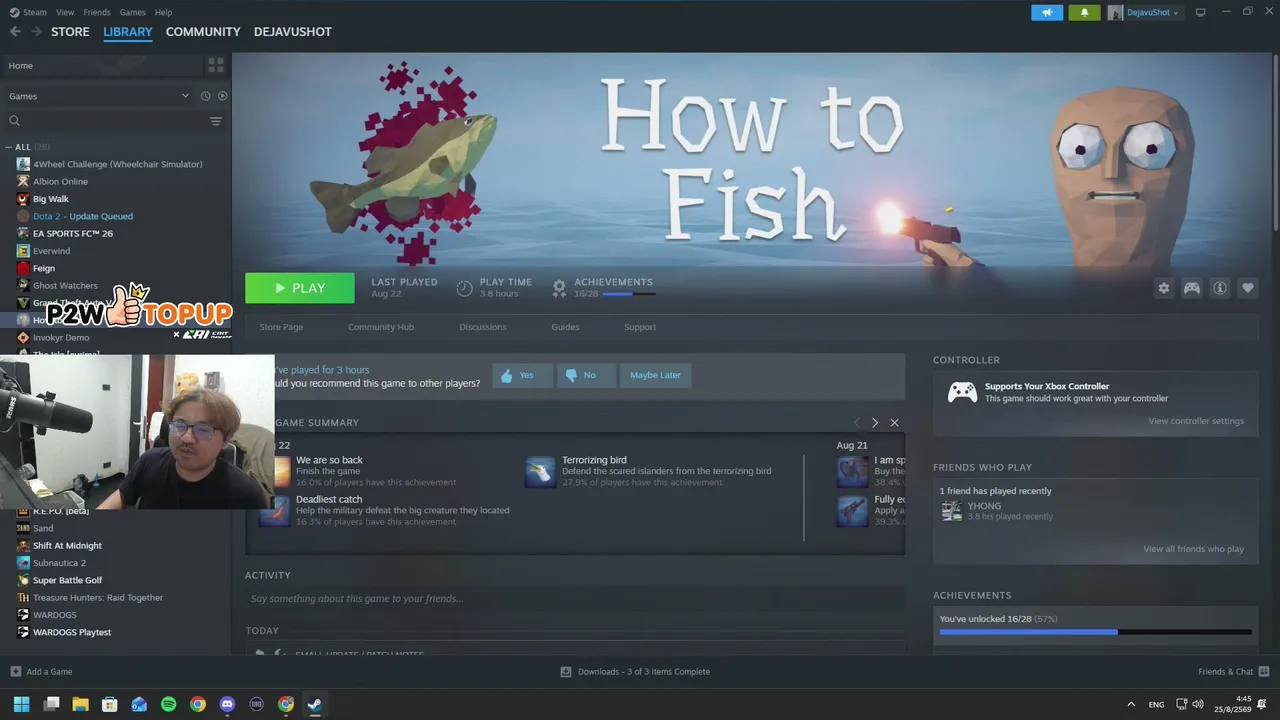The width and height of the screenshot is (1280, 720).
Task: Open the Store Page link
Action: tap(281, 327)
